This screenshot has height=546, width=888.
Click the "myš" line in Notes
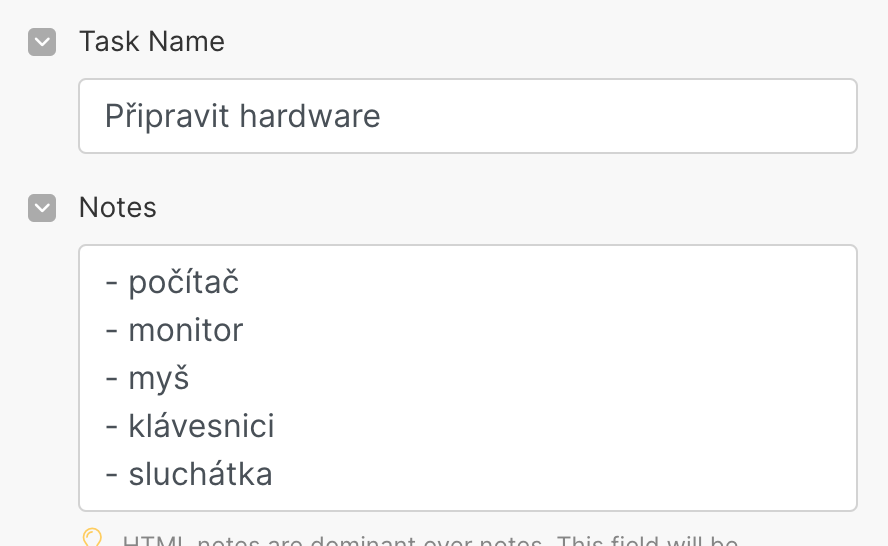point(159,378)
